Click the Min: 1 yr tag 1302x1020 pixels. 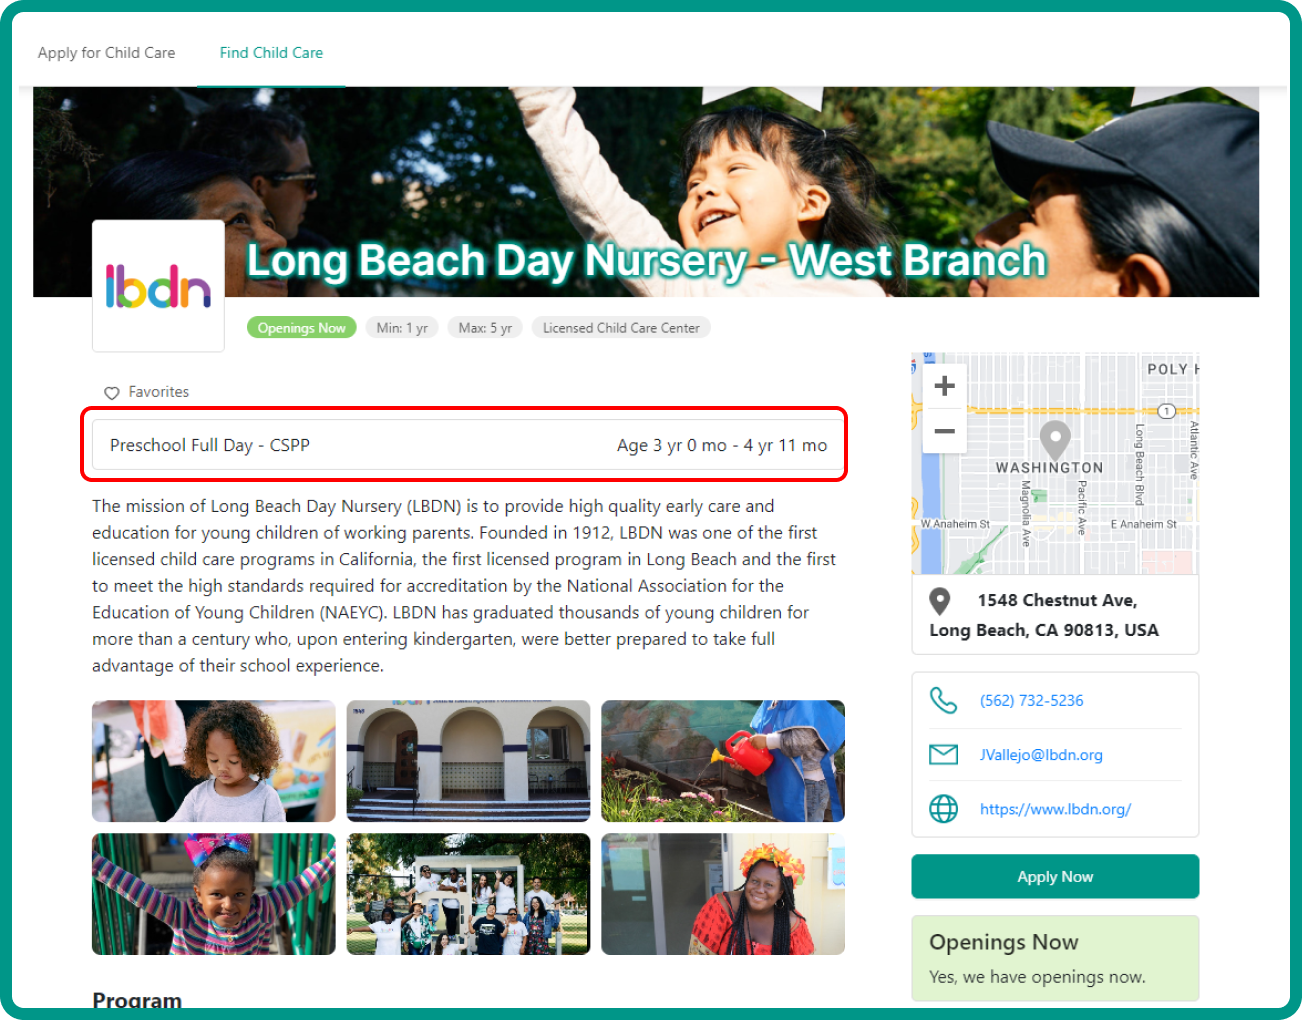click(x=402, y=328)
